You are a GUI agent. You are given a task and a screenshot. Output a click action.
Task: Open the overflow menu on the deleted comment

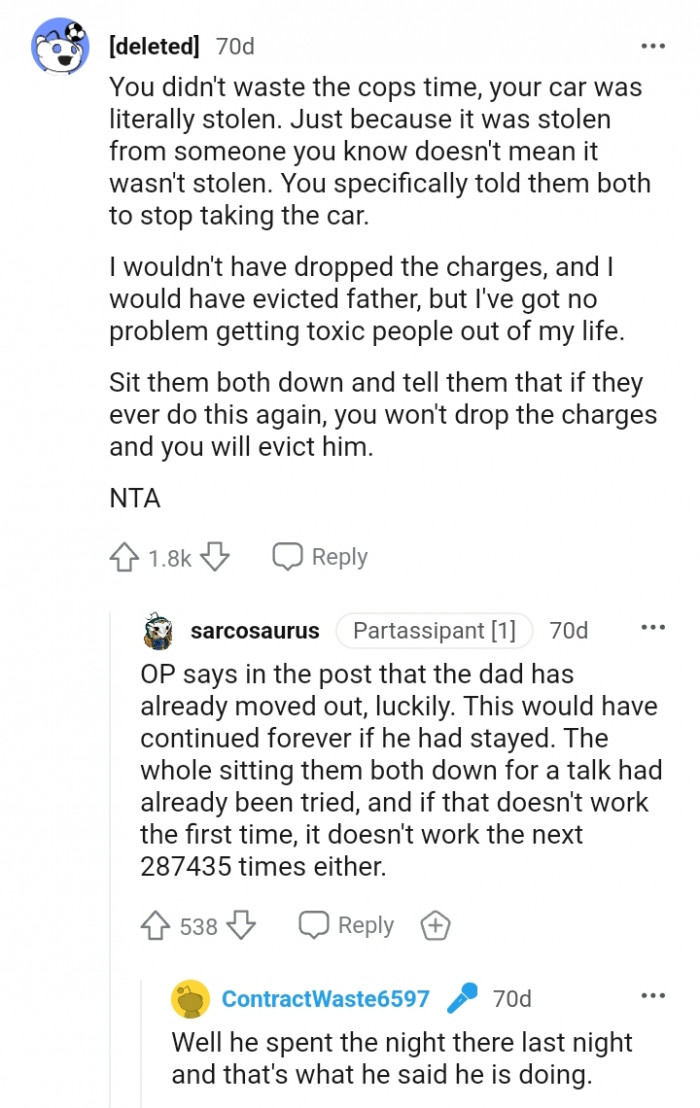653,45
